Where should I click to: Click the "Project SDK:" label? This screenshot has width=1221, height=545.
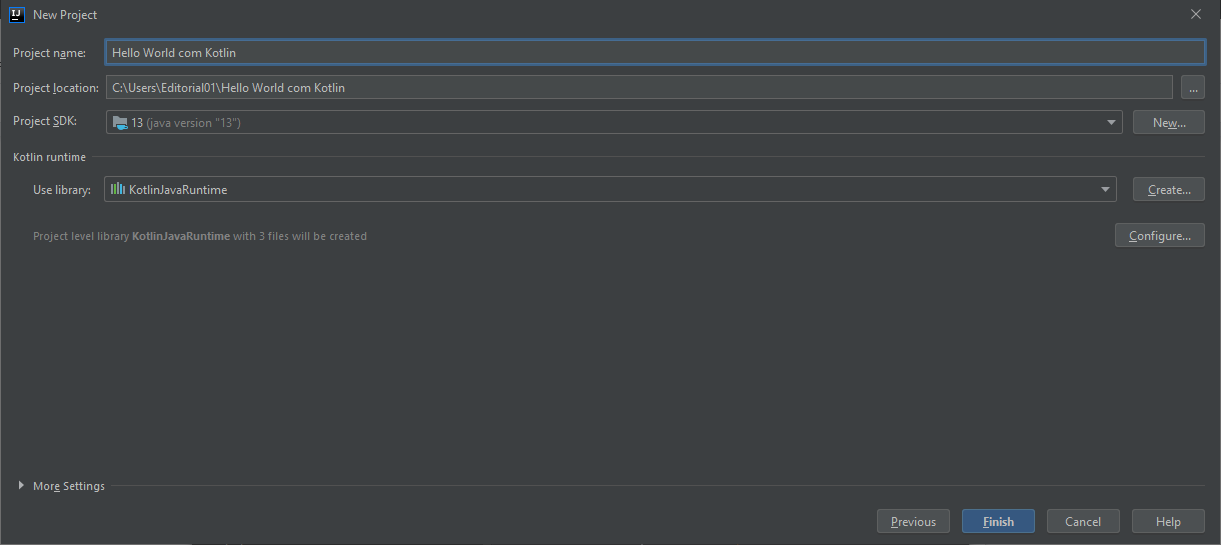(x=45, y=121)
